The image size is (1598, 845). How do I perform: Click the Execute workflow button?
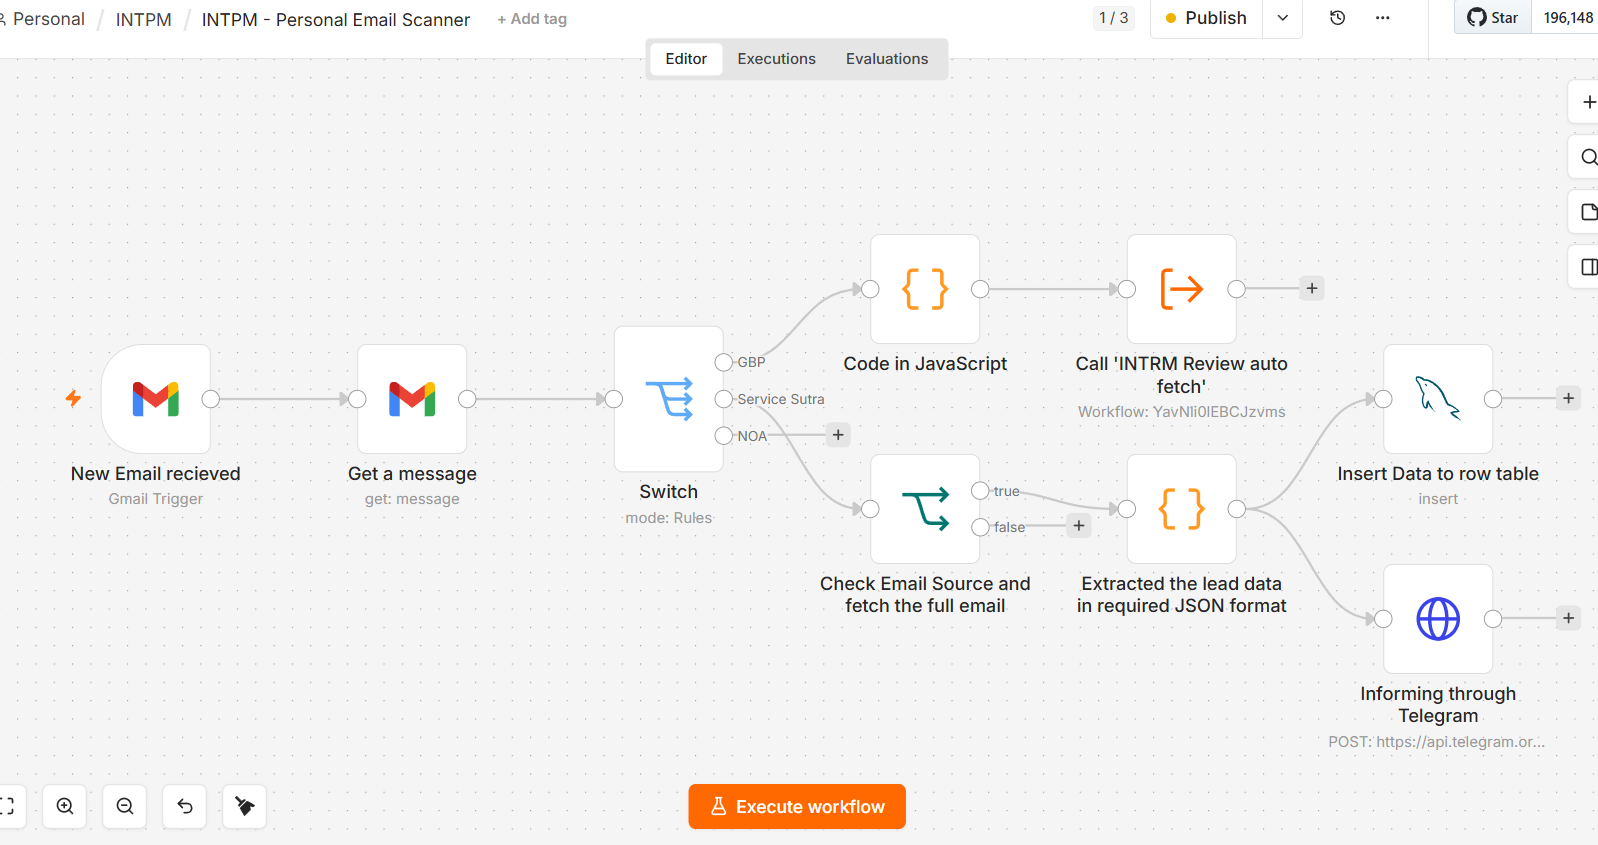click(x=797, y=807)
